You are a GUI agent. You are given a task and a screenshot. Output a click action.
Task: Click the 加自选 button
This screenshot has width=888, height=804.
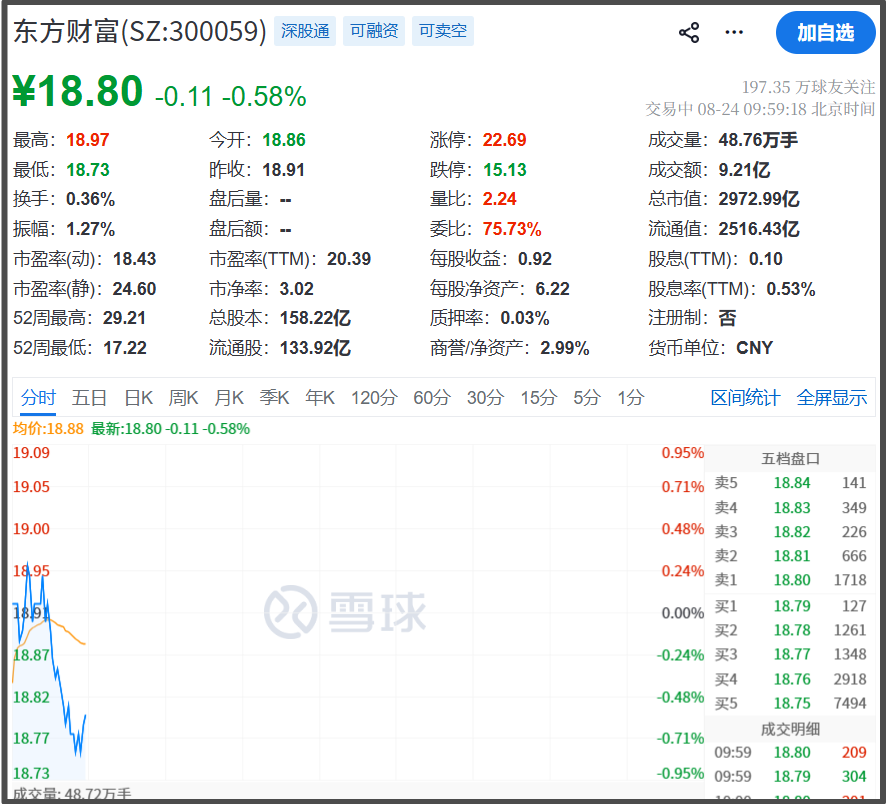[x=825, y=33]
